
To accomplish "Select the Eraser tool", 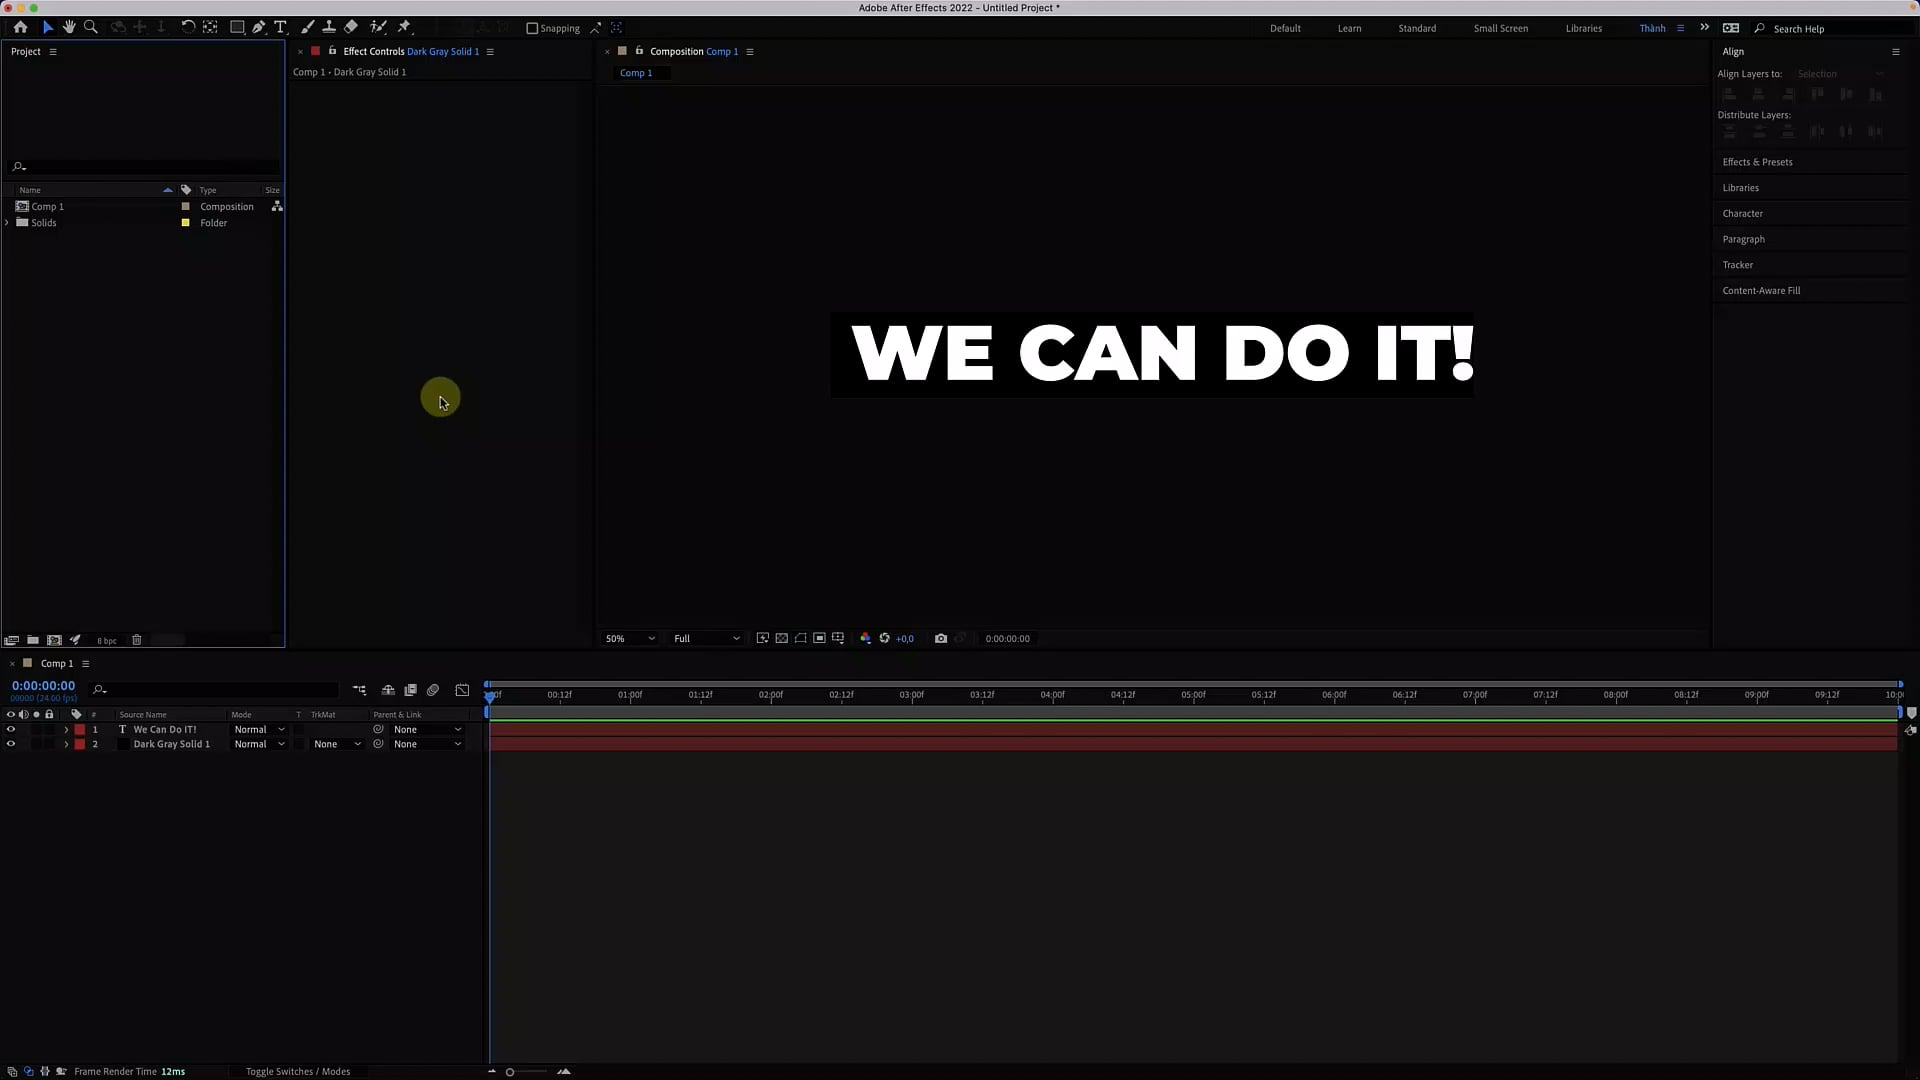I will (x=351, y=27).
